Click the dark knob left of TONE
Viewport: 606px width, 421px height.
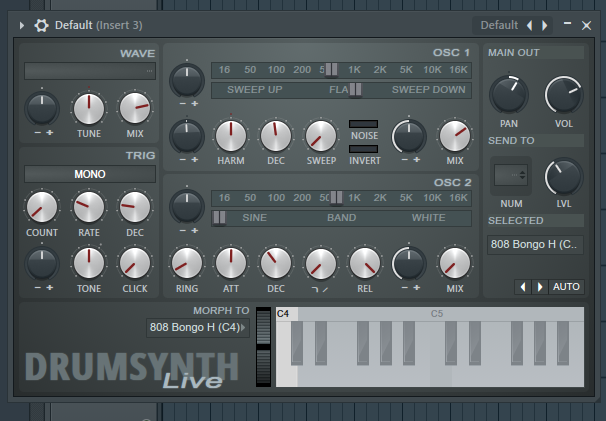pos(42,263)
